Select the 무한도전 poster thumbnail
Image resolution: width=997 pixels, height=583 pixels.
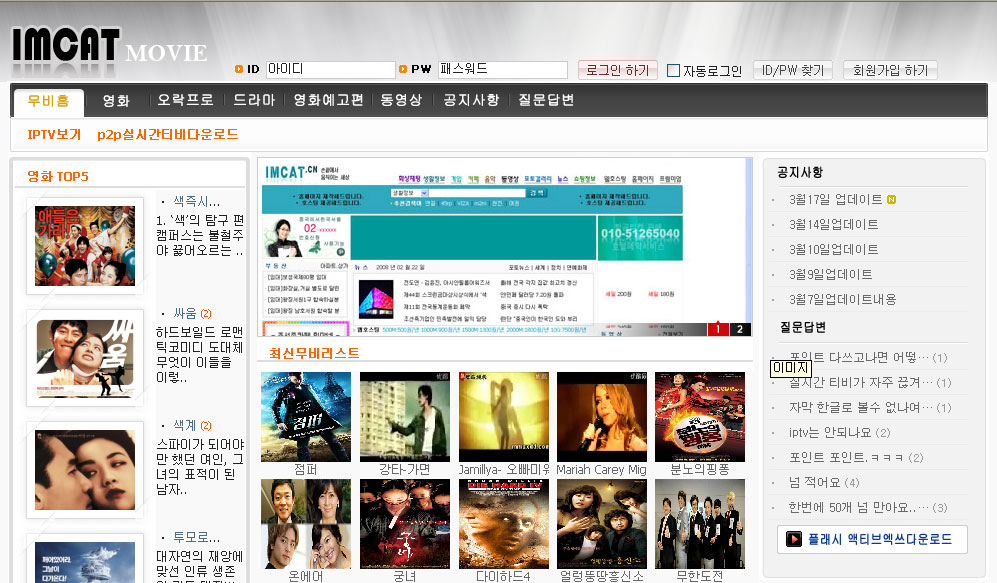point(699,524)
